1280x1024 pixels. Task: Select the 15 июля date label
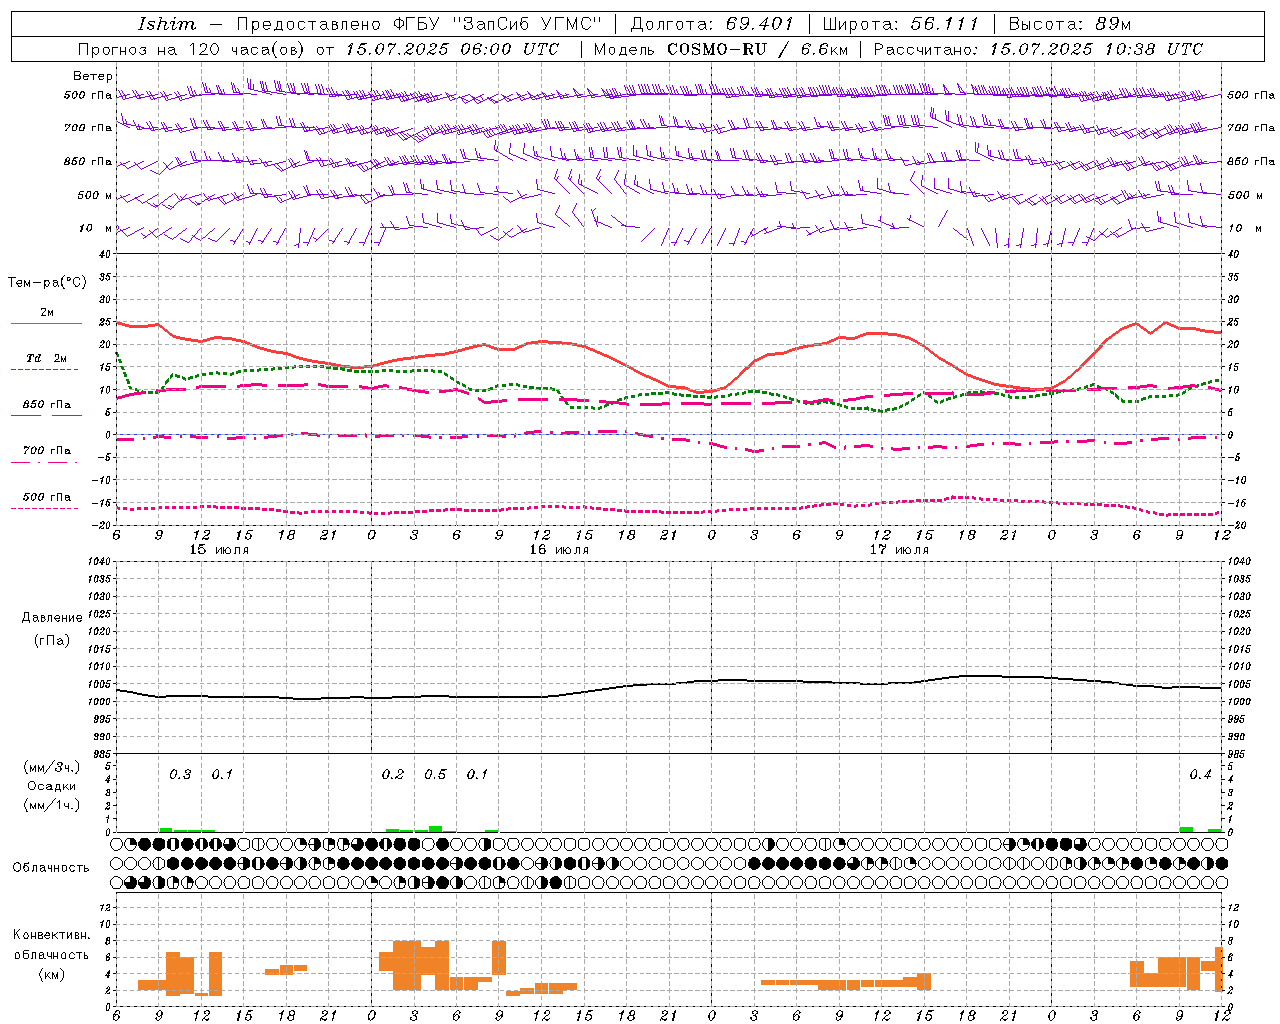pyautogui.click(x=219, y=550)
